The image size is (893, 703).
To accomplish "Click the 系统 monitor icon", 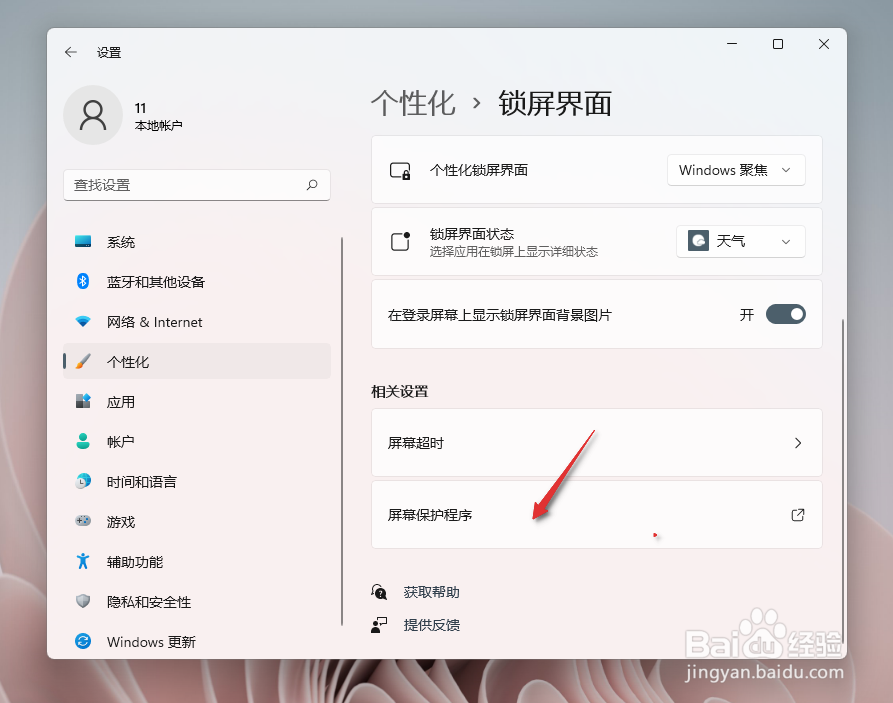I will [83, 242].
